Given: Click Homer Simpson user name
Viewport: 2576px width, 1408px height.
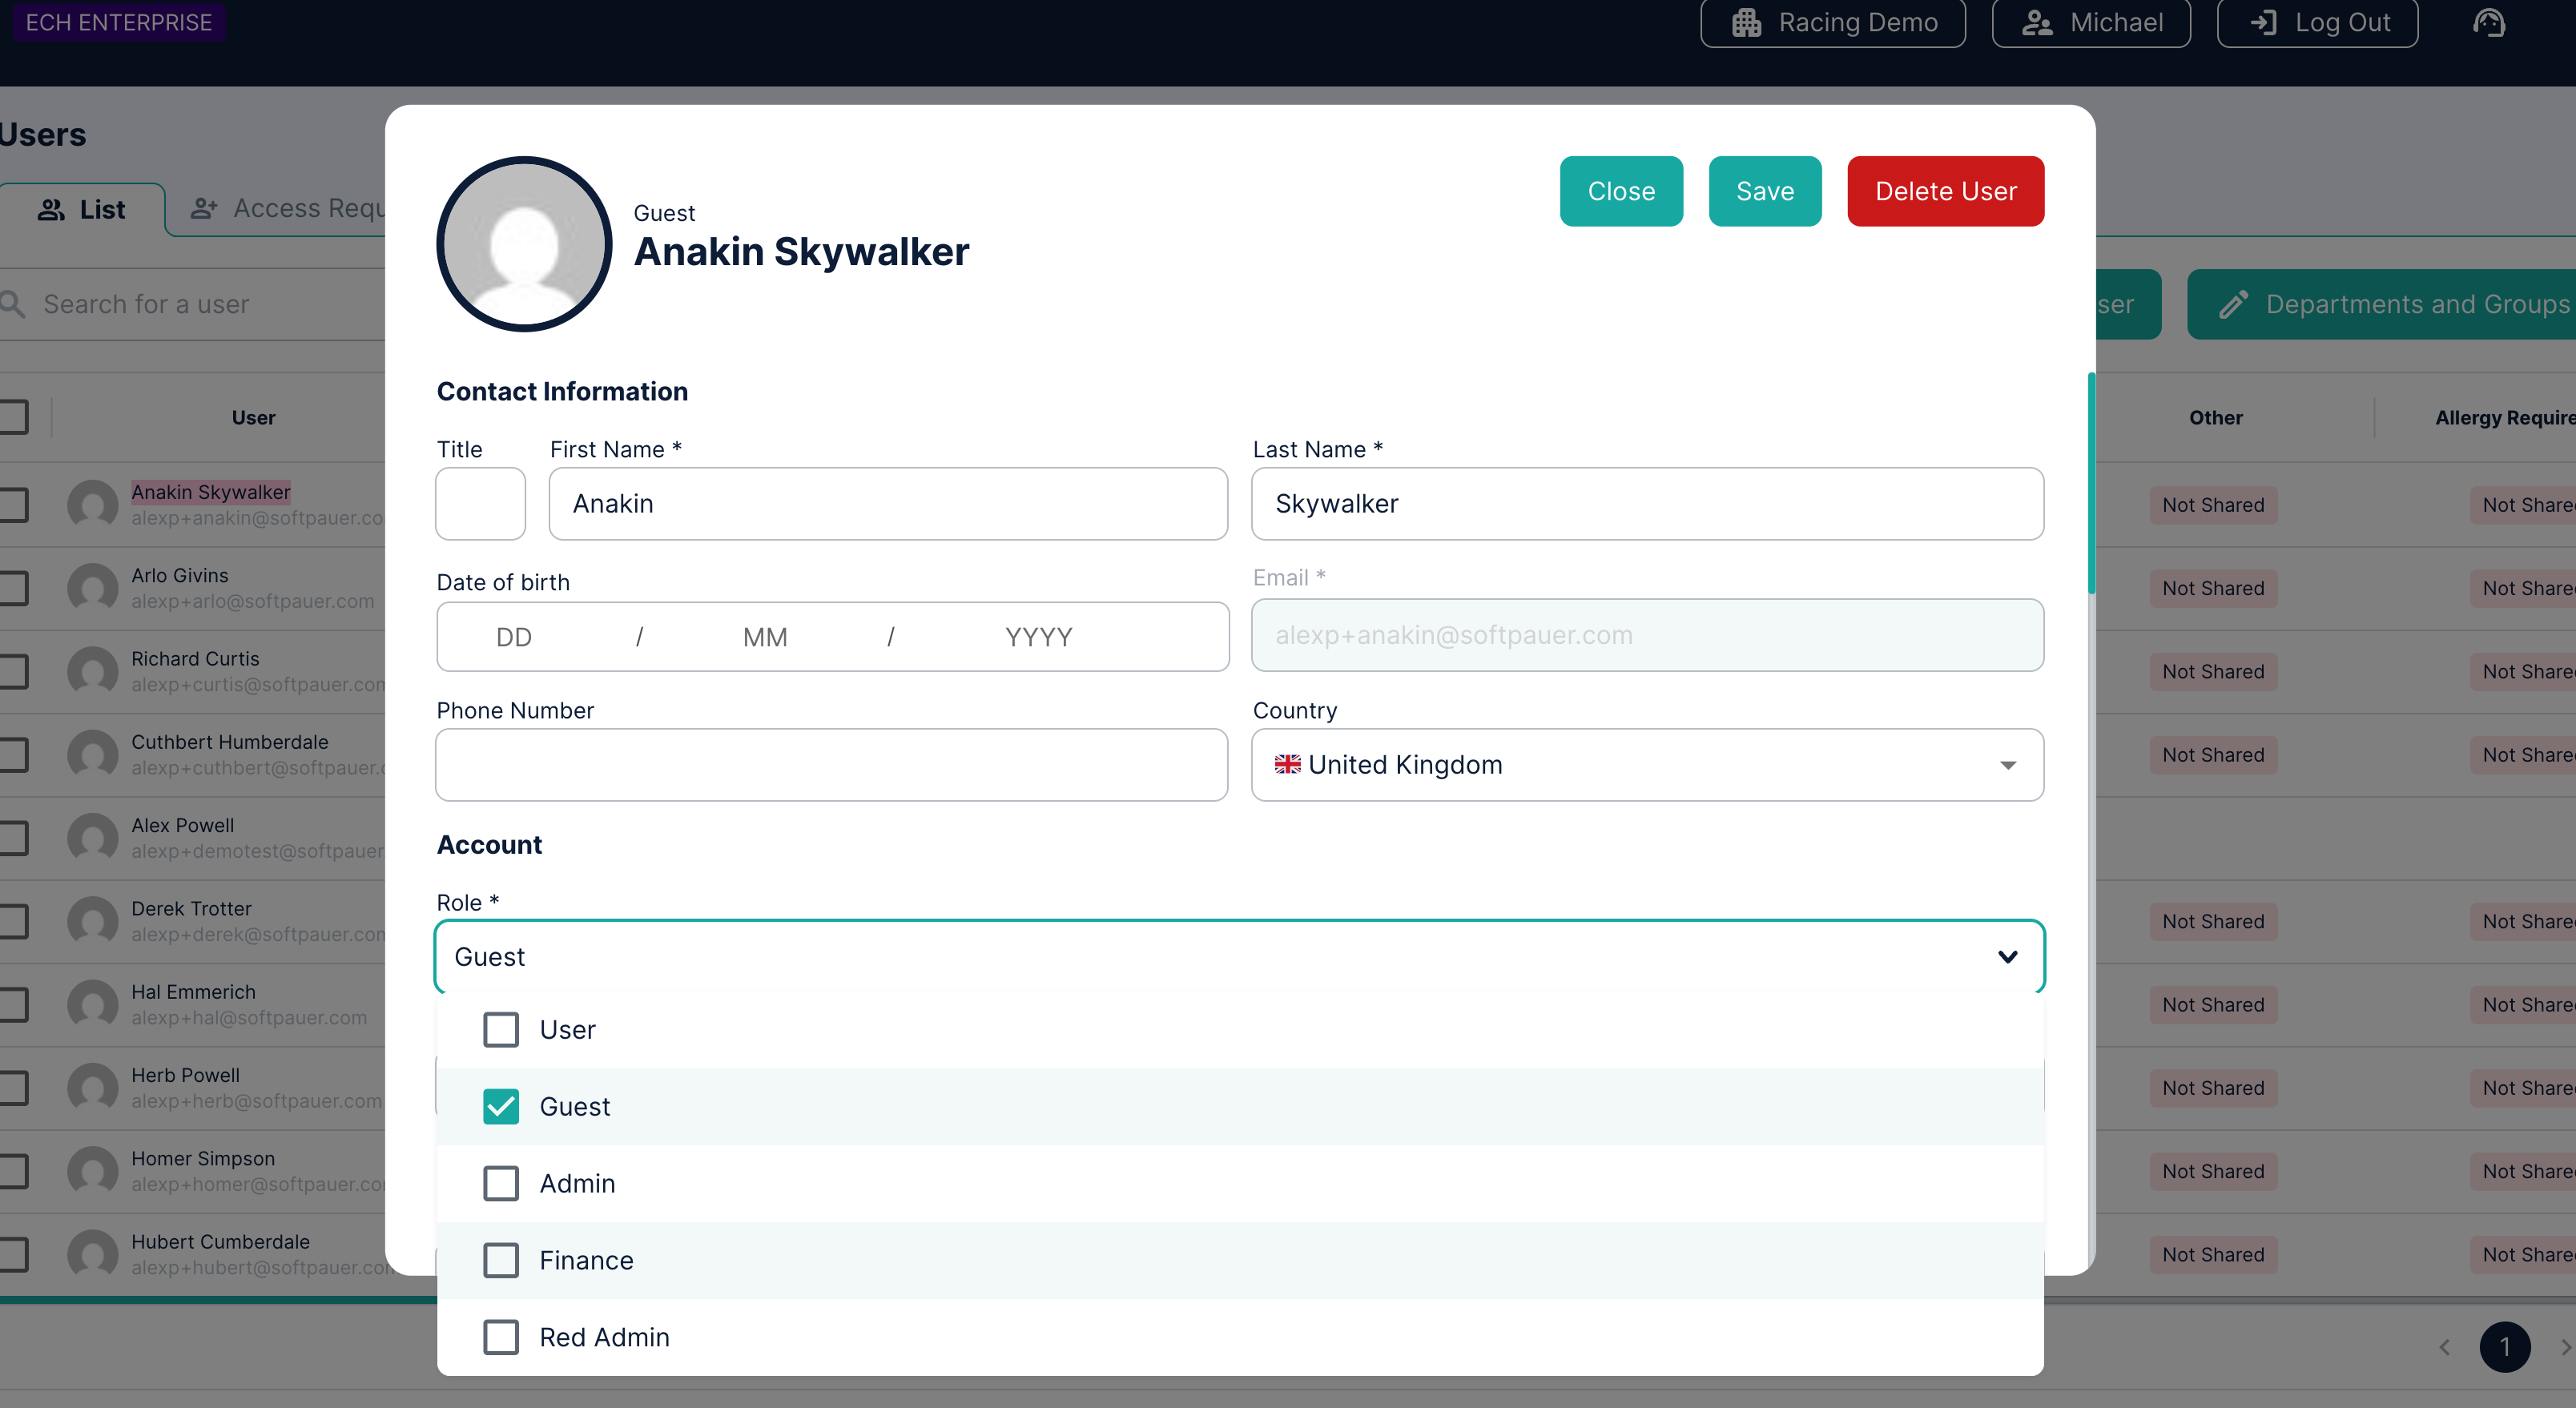Looking at the screenshot, I should point(203,1158).
